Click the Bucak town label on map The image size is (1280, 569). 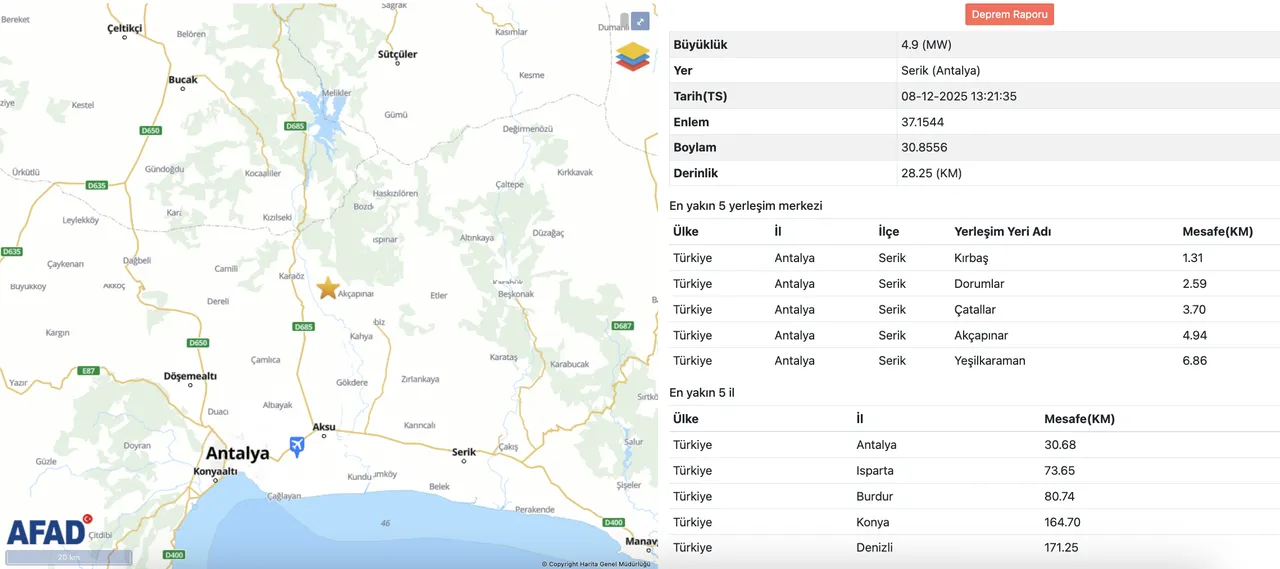[183, 80]
